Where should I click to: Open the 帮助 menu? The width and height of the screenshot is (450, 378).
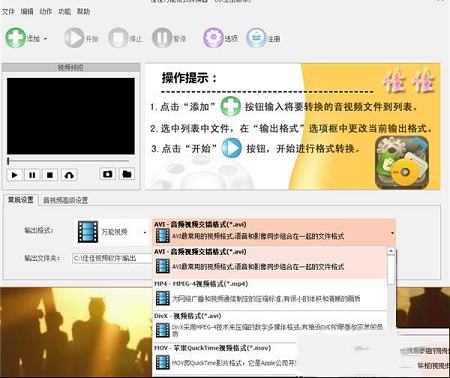83,12
